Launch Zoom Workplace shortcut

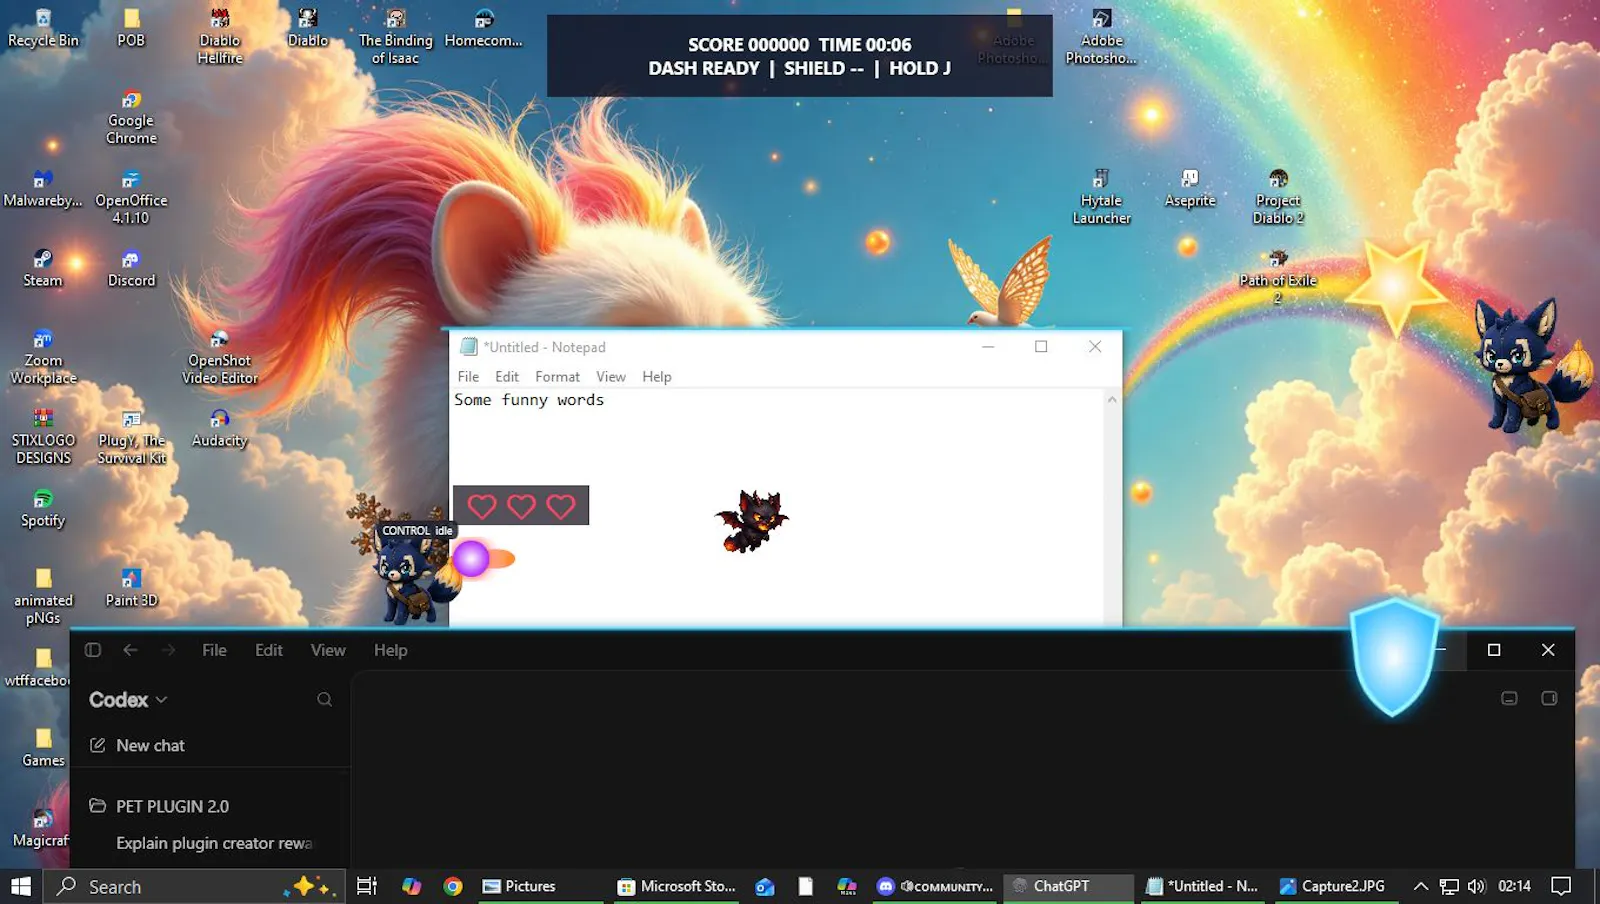(43, 357)
